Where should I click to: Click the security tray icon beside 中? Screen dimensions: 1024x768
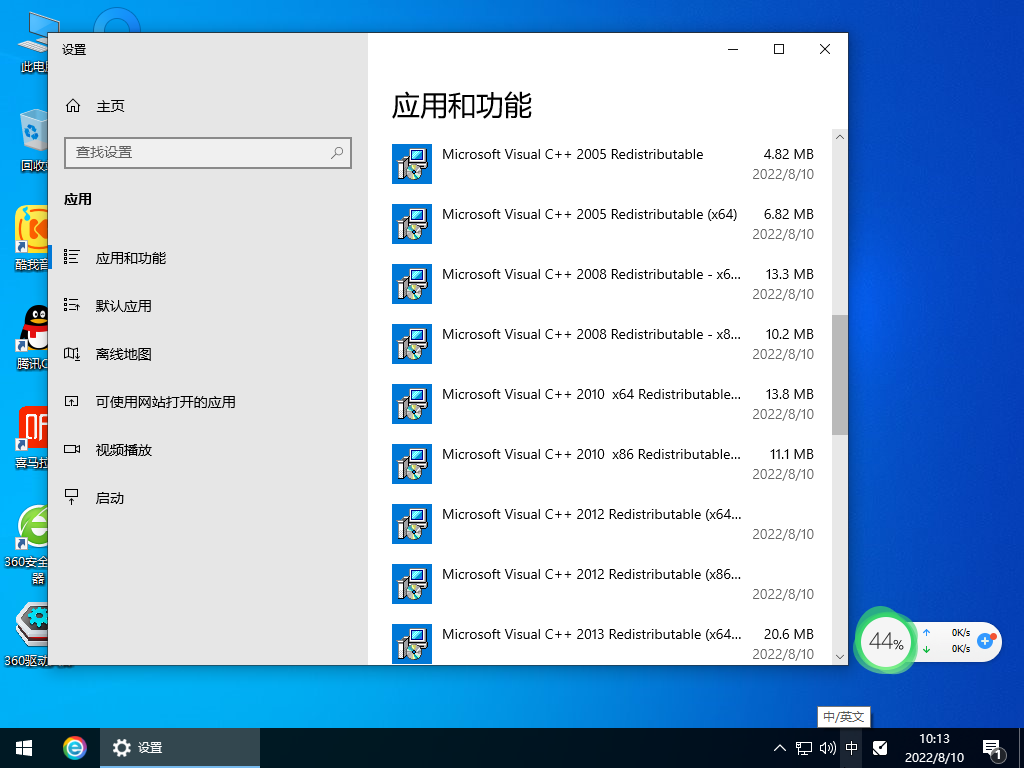click(x=880, y=748)
